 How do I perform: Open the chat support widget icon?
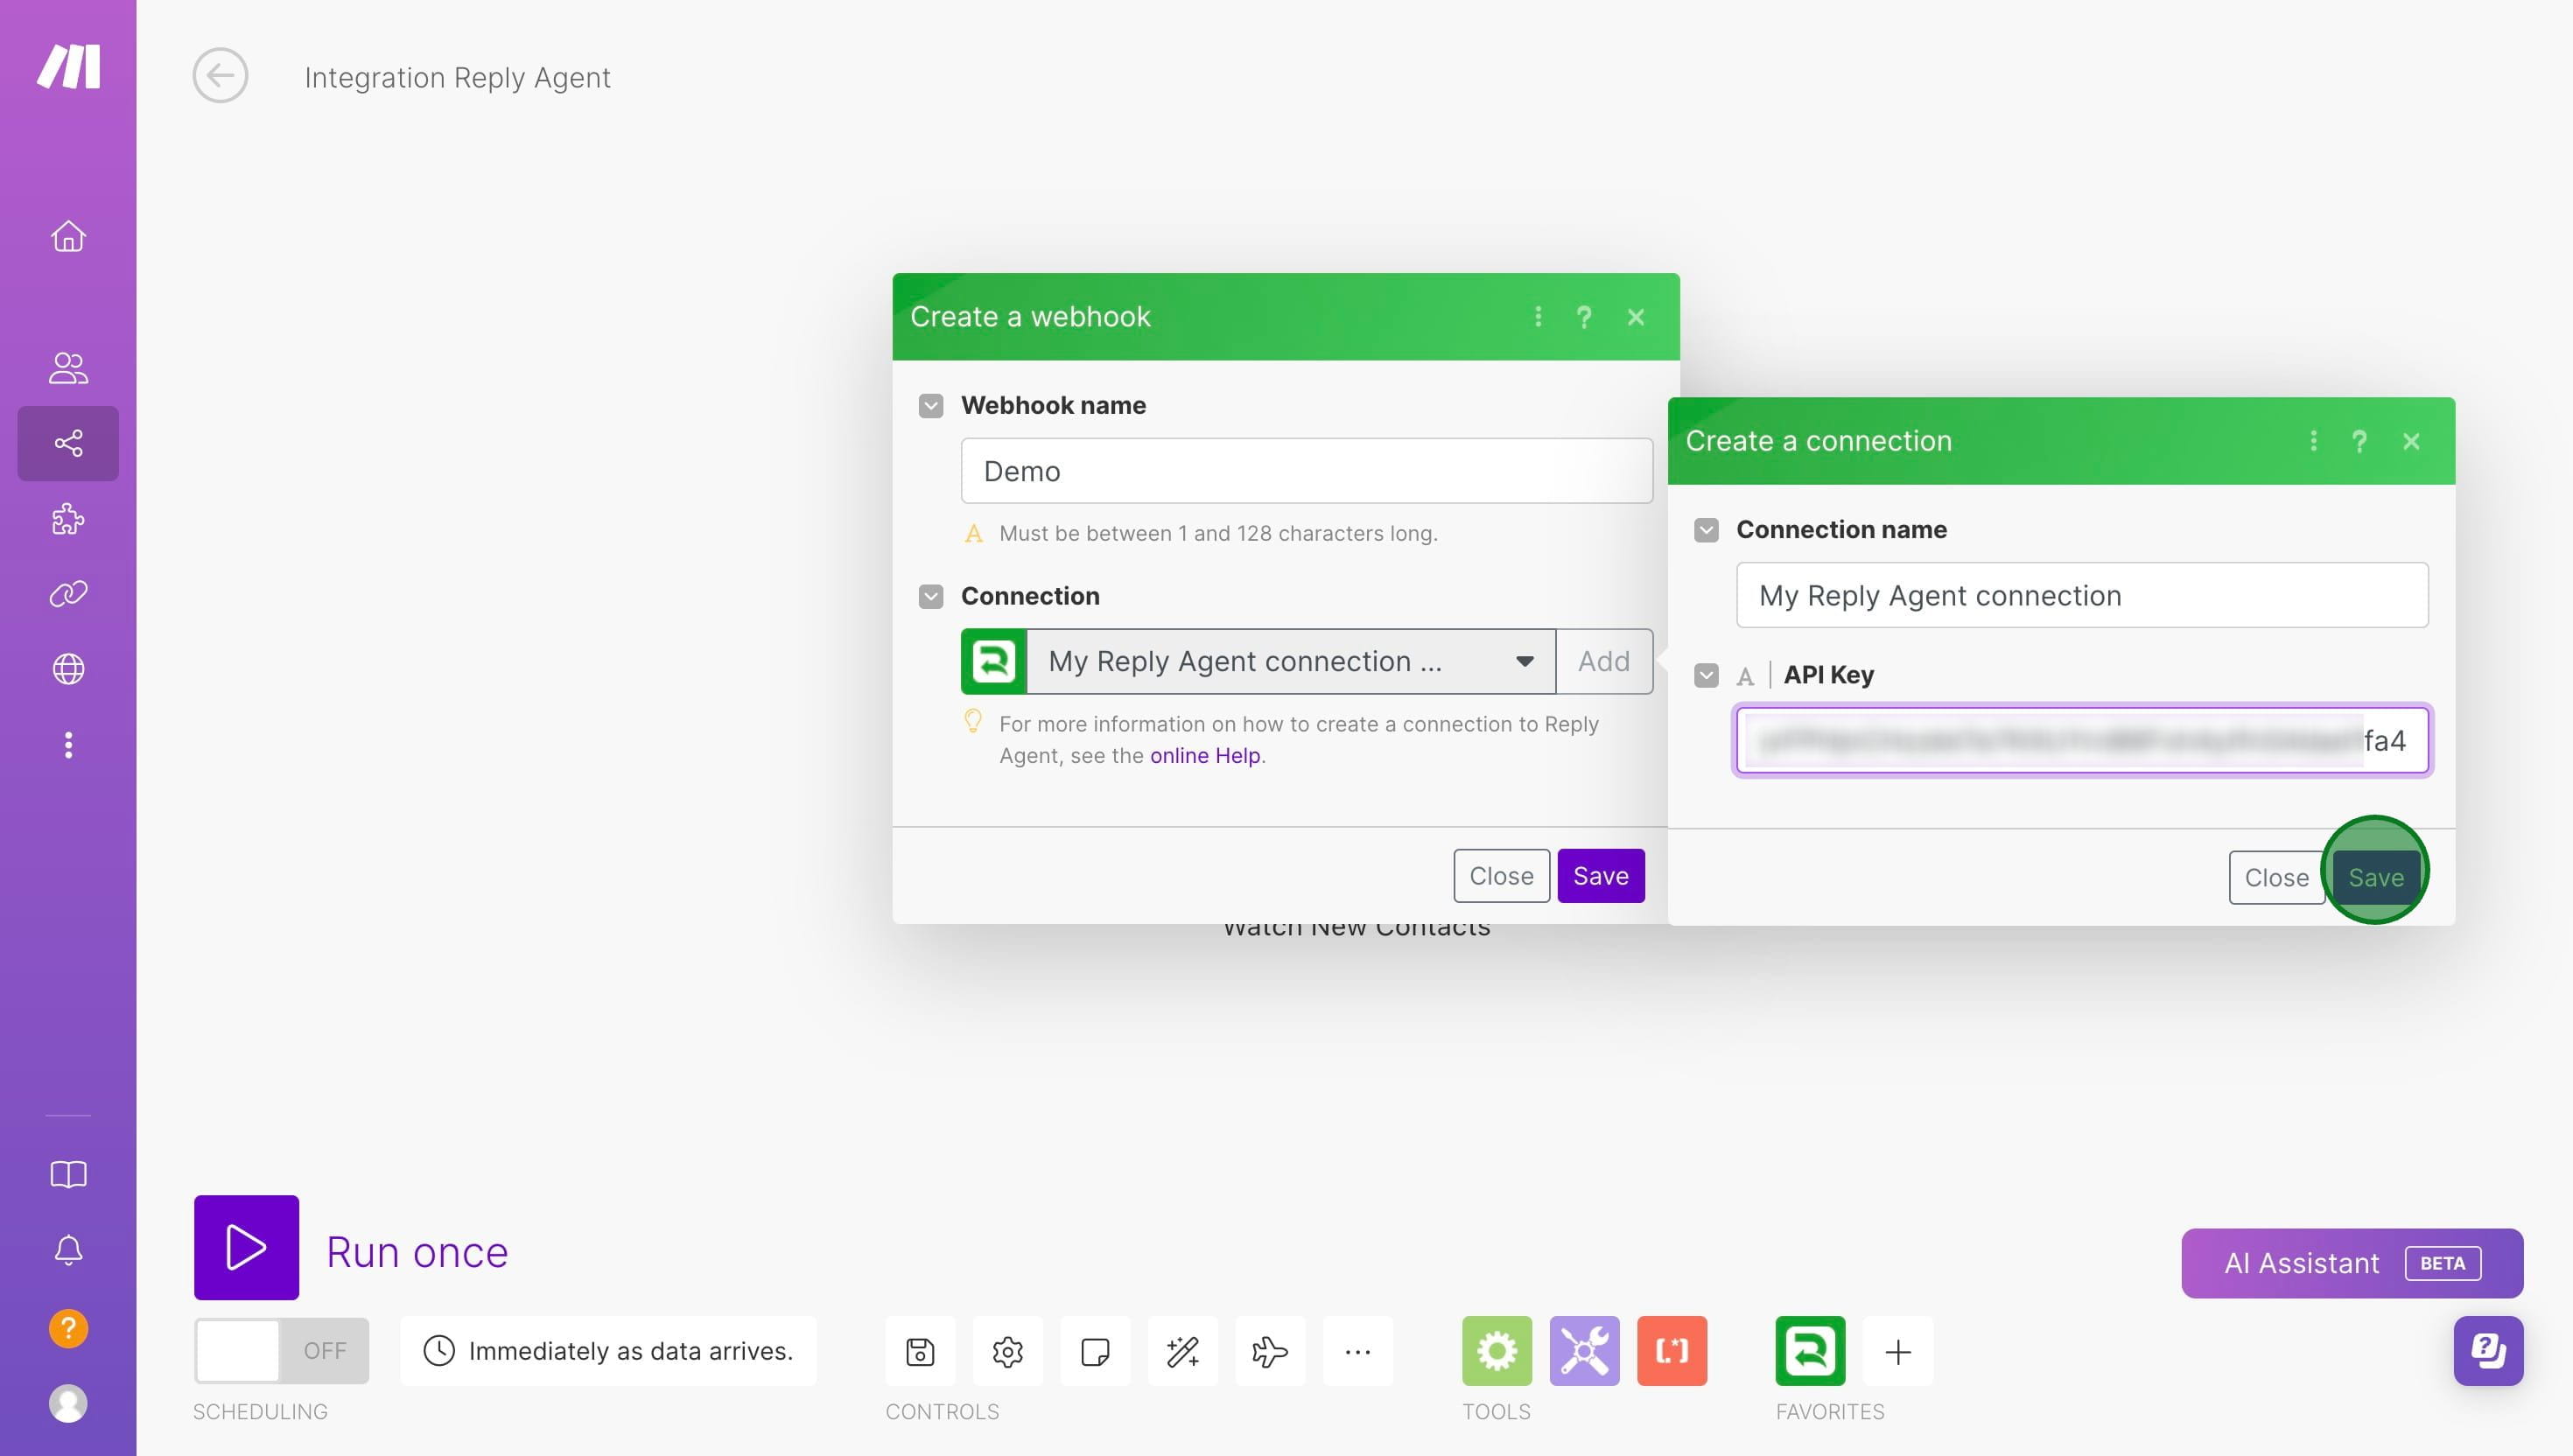tap(2488, 1351)
